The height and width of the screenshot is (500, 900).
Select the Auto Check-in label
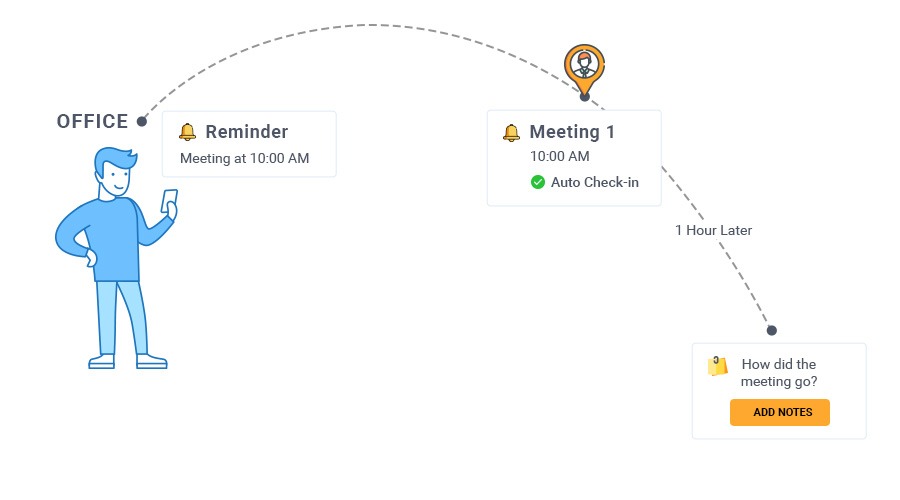click(595, 182)
